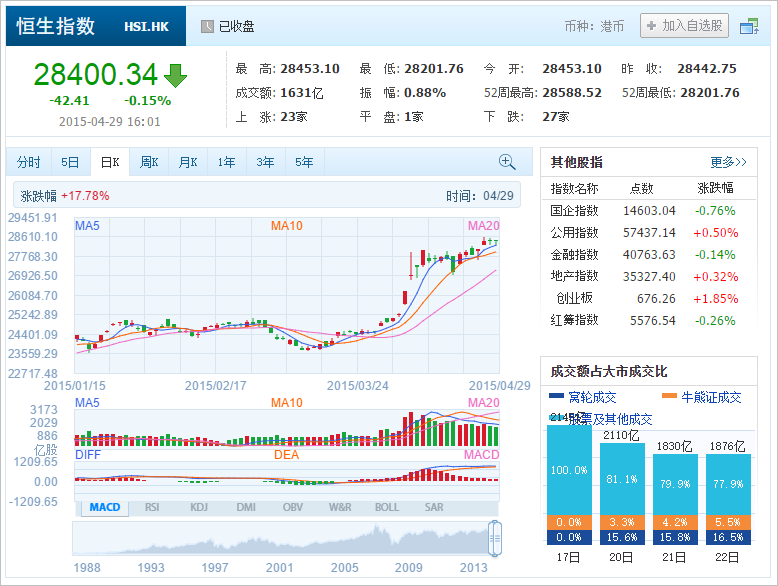Open 地产指数 index row
This screenshot has width=778, height=586.
(648, 276)
